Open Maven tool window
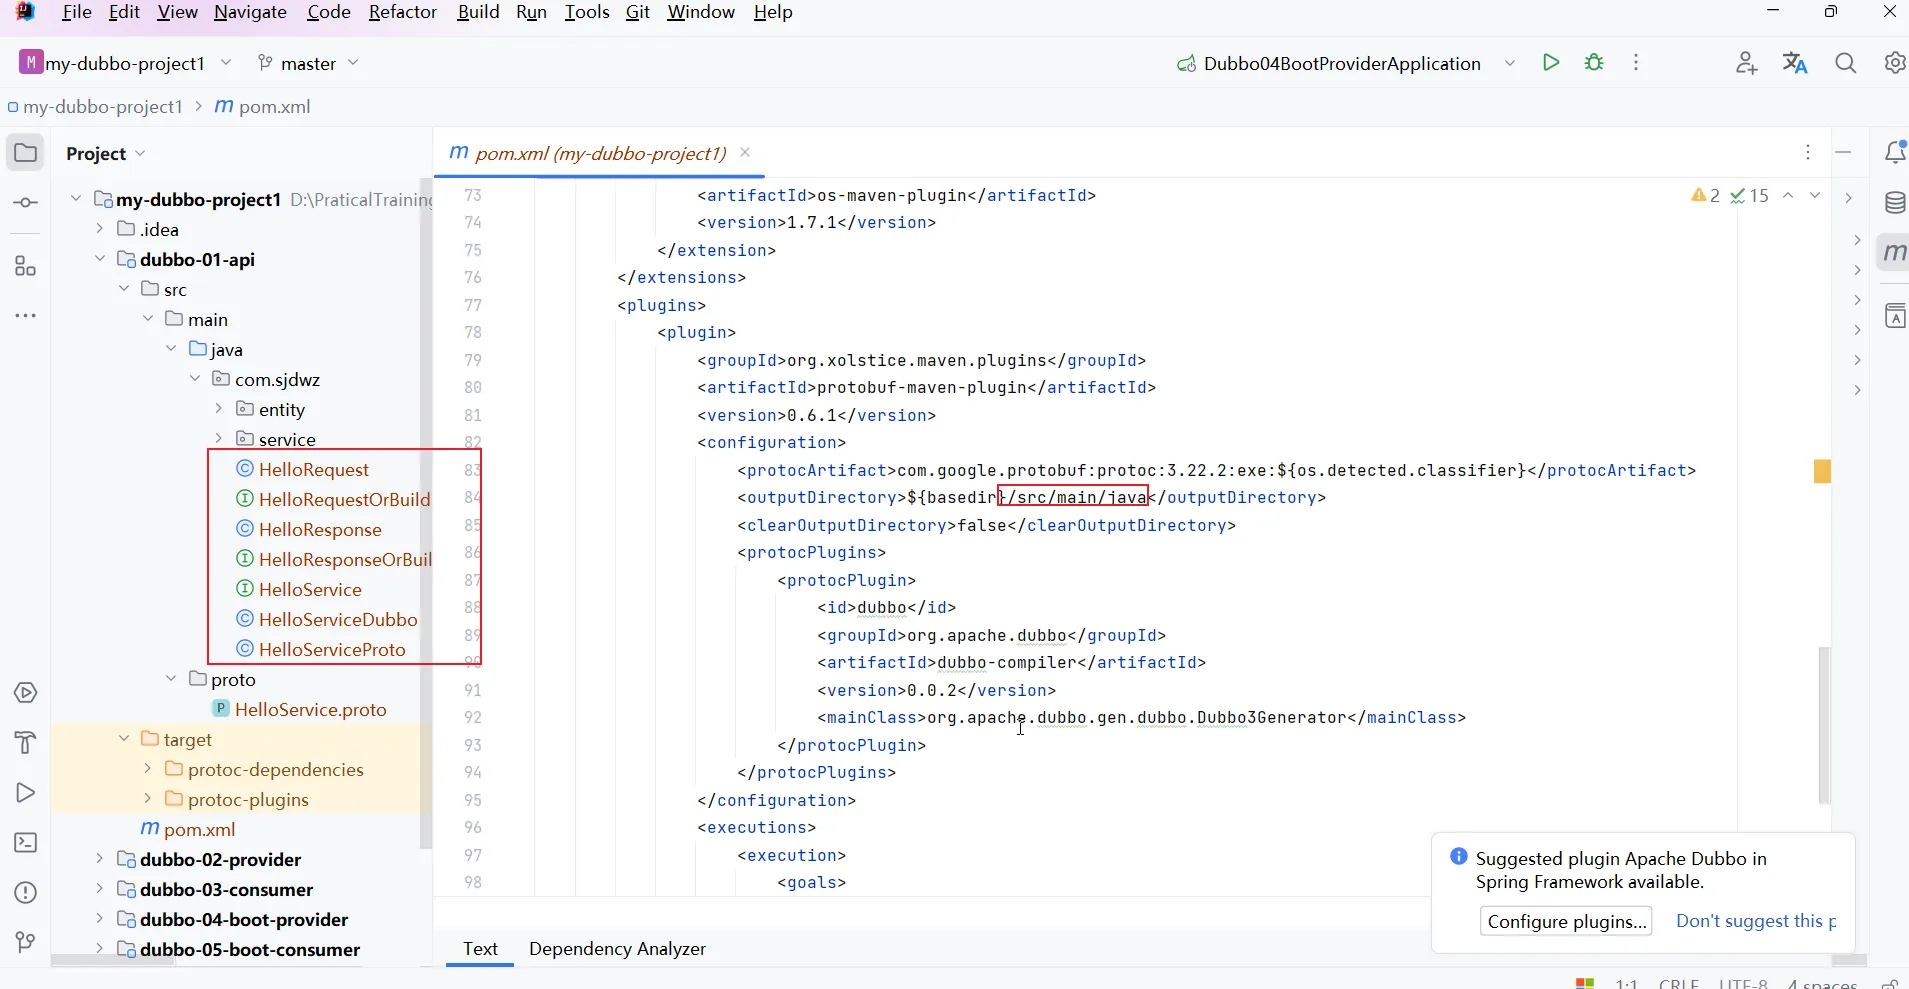 tap(1895, 253)
